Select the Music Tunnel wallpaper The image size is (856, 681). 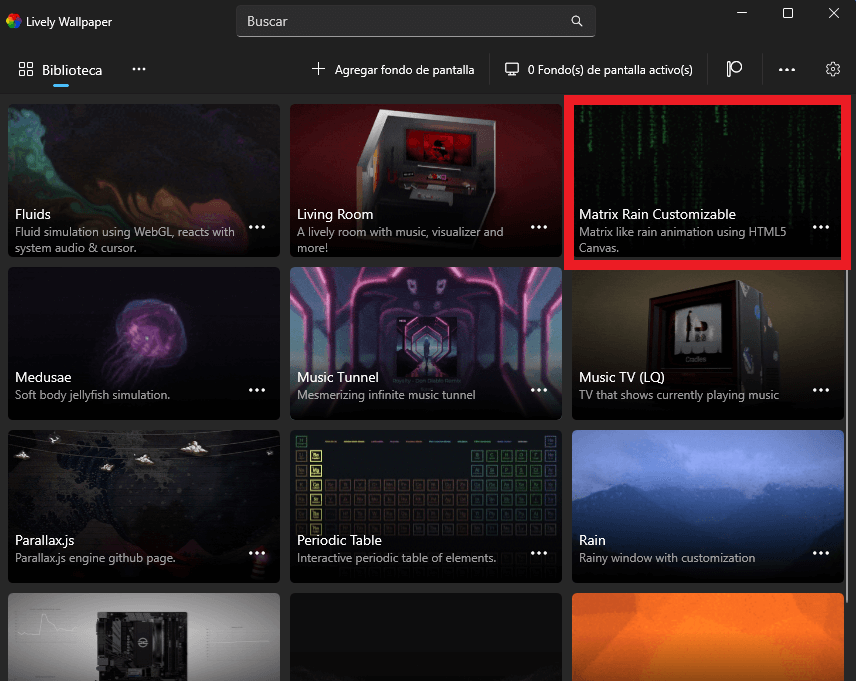pos(426,343)
